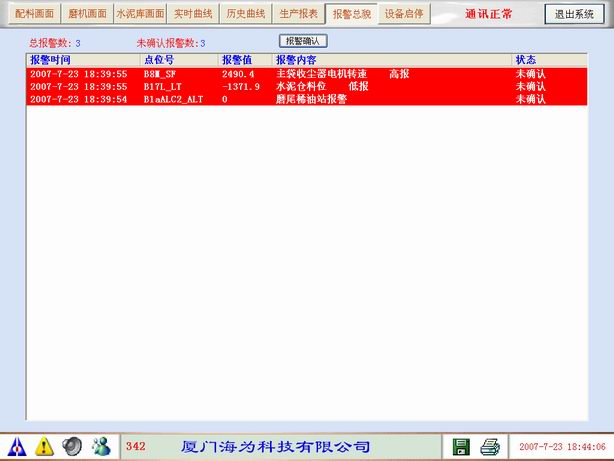Click the speaker sound icon
Screen dimensions: 614x461
[x=72, y=447]
